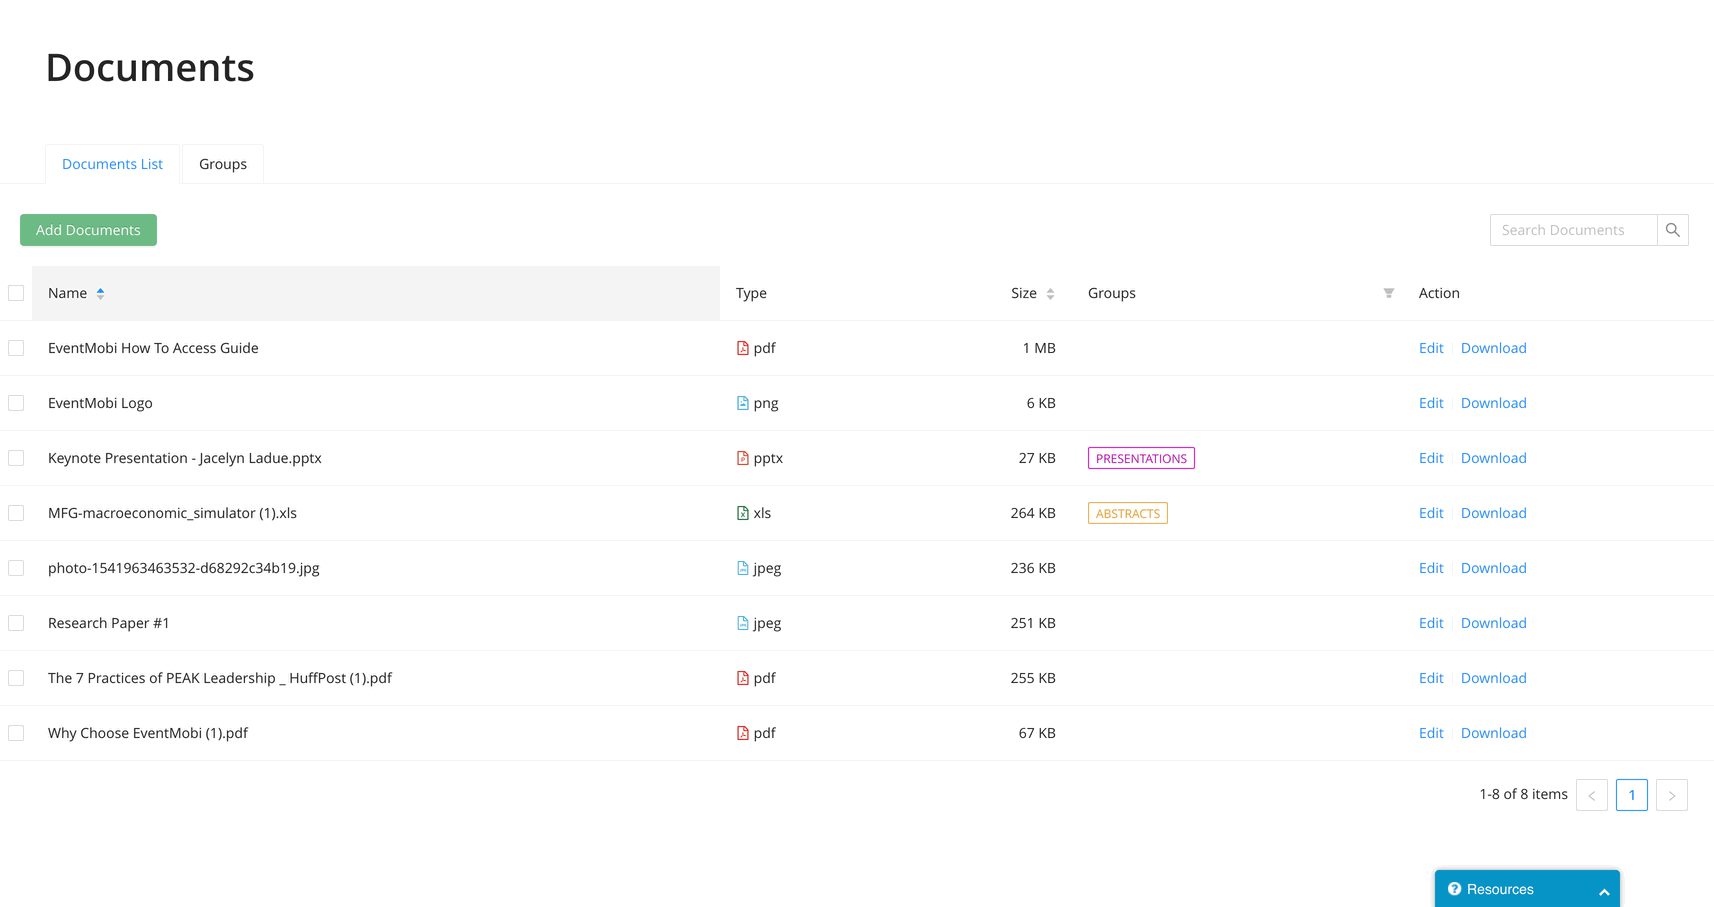Image resolution: width=1714 pixels, height=907 pixels.
Task: Click the ABSTRACTS group tag
Action: click(1128, 513)
